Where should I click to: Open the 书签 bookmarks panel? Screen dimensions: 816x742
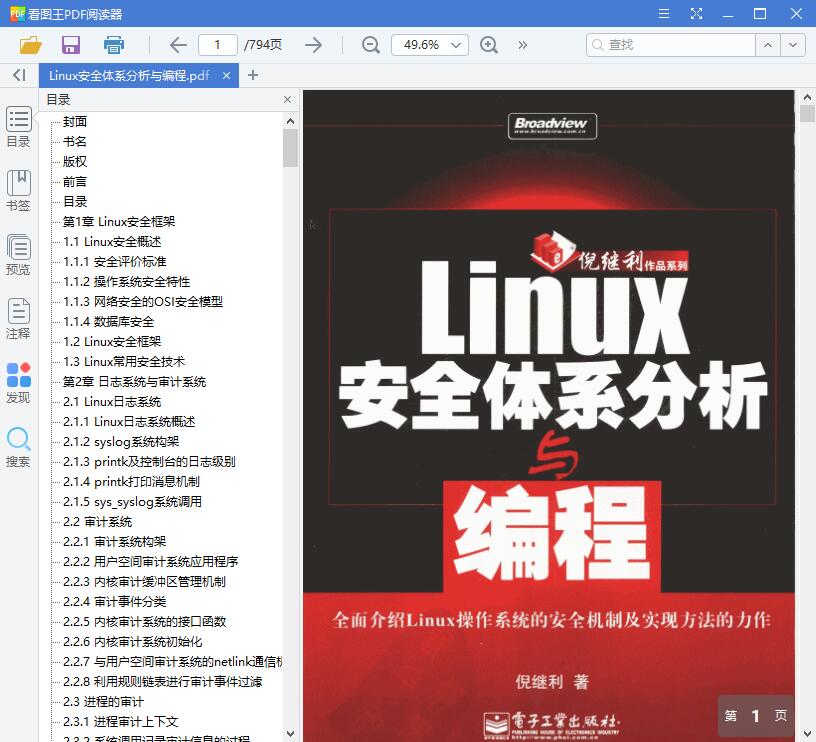[x=19, y=191]
